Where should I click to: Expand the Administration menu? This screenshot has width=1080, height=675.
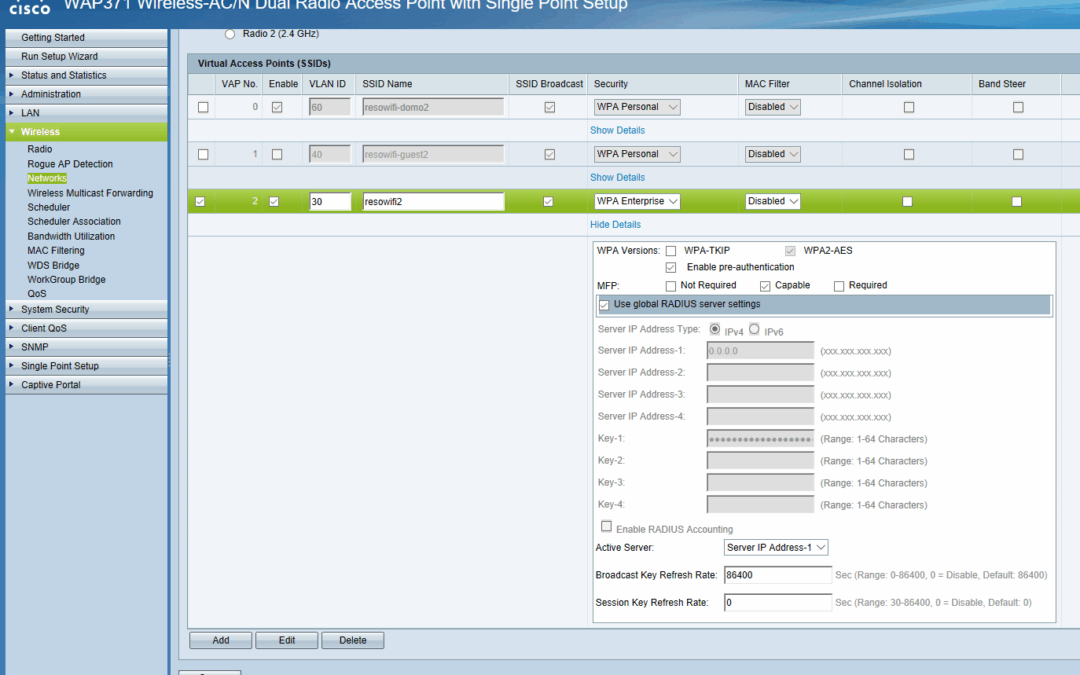[x=86, y=94]
